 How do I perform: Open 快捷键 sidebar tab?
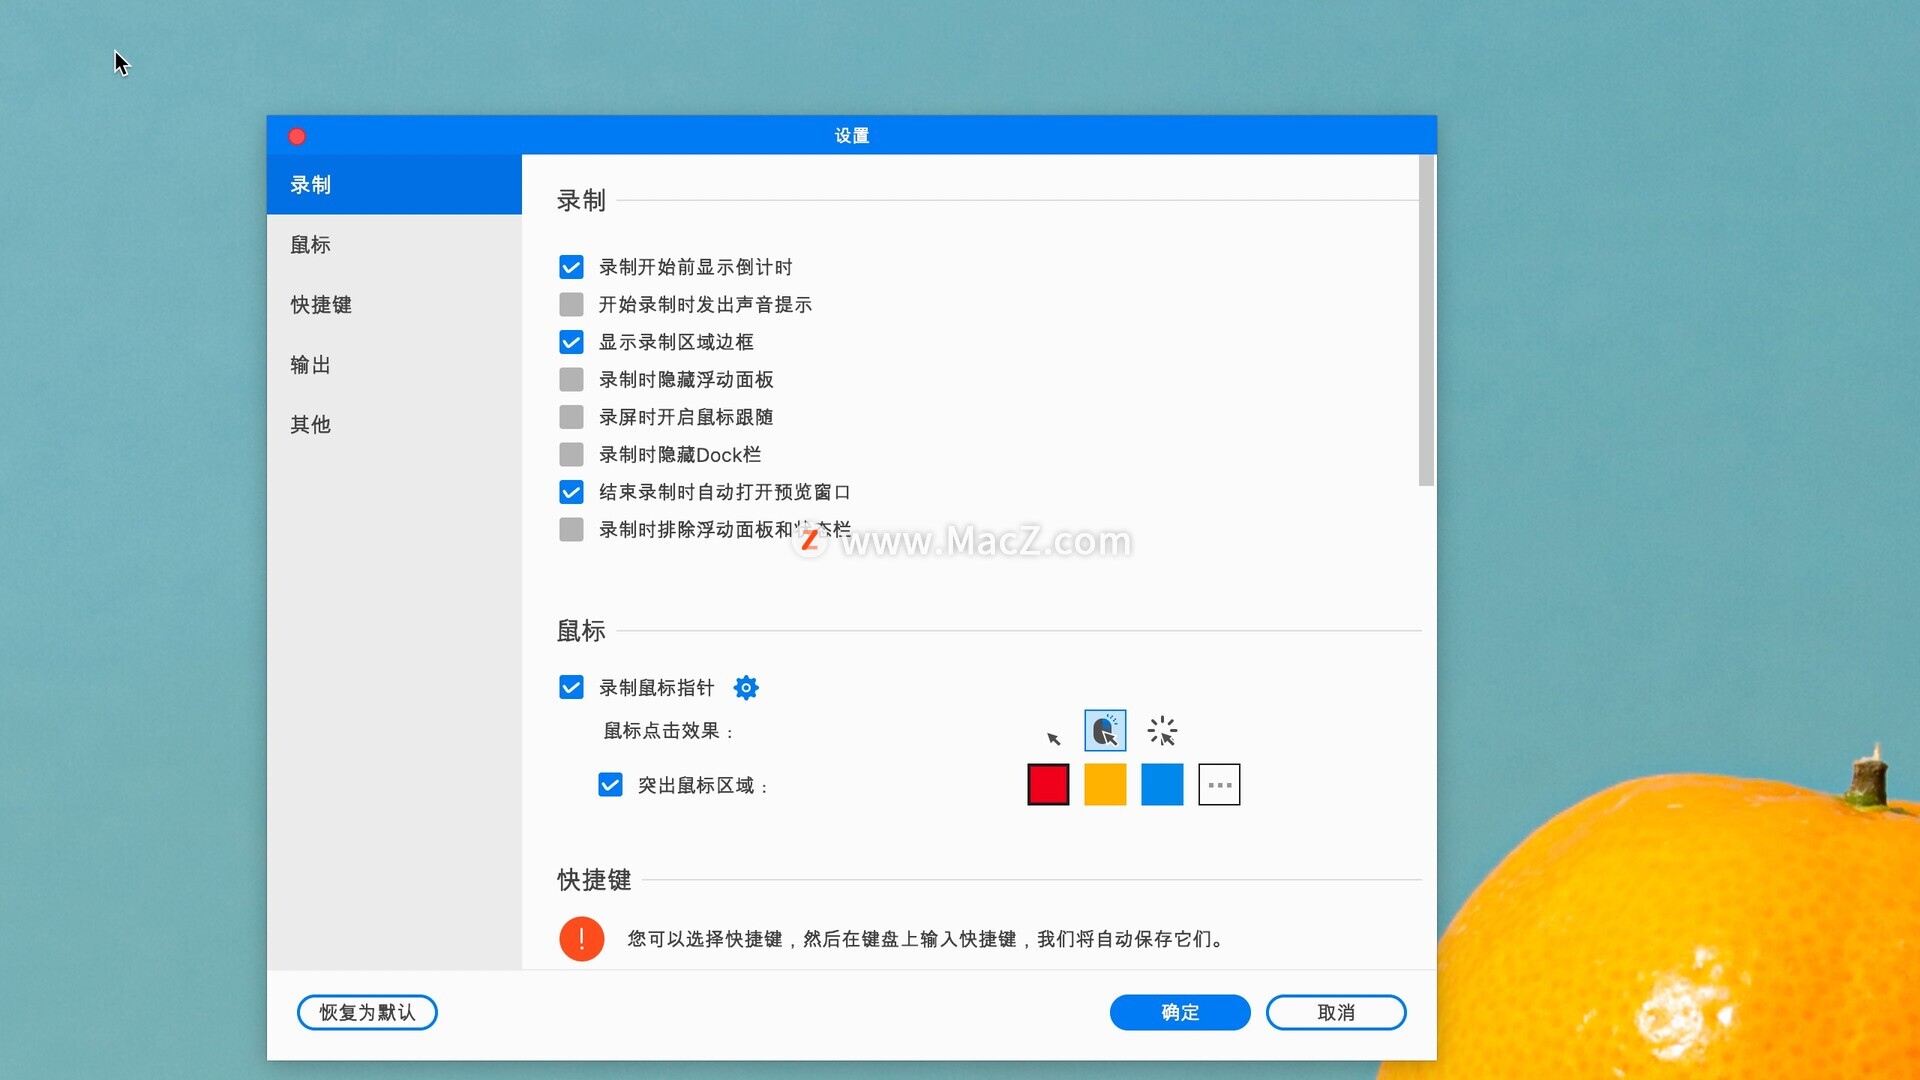[x=394, y=305]
